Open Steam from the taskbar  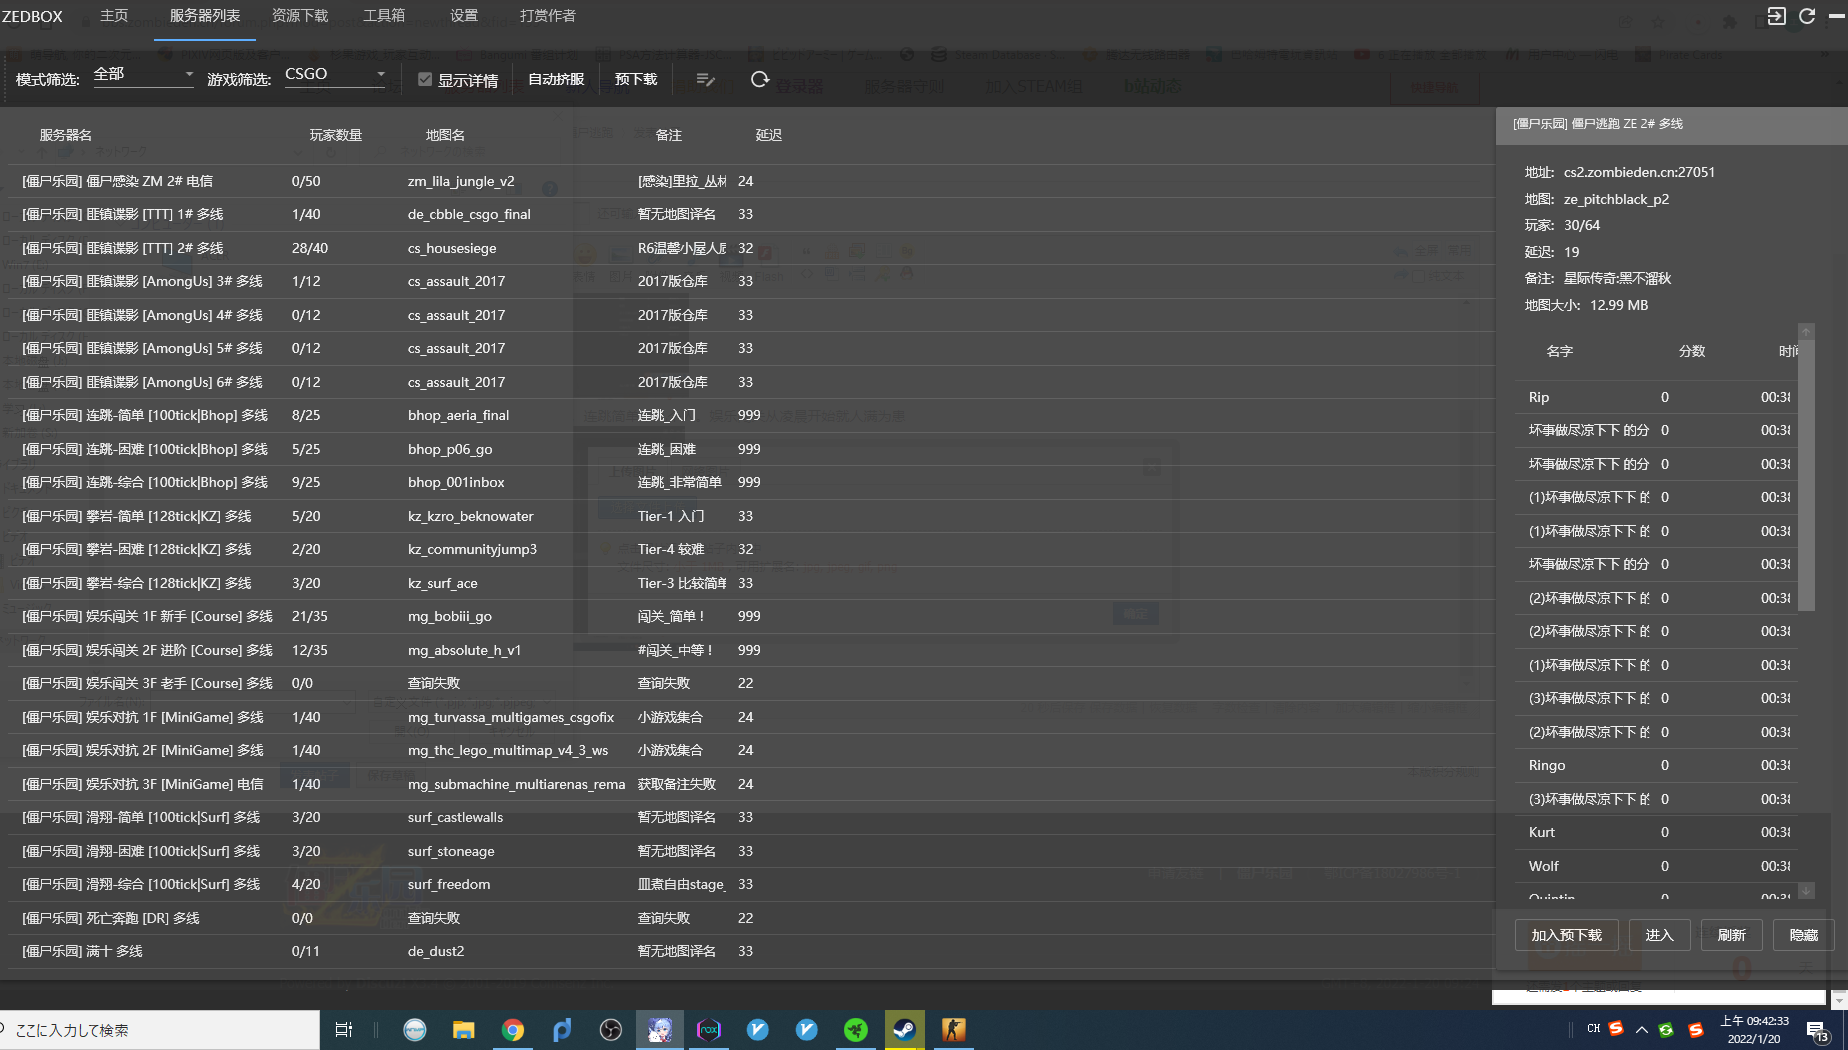click(905, 1030)
